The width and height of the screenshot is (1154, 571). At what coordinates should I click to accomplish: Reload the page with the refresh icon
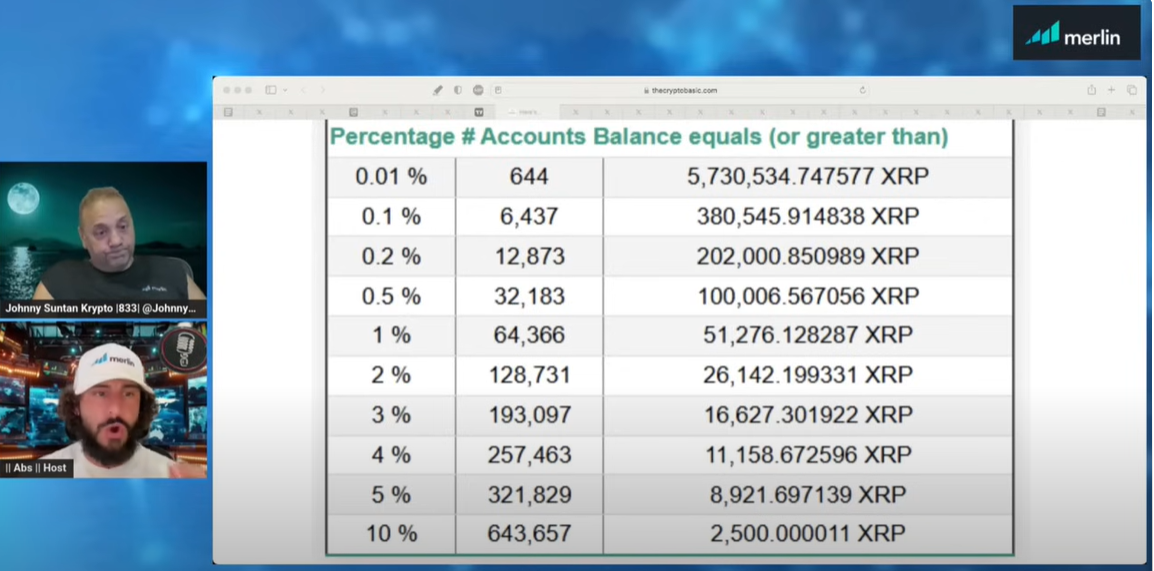tap(862, 90)
